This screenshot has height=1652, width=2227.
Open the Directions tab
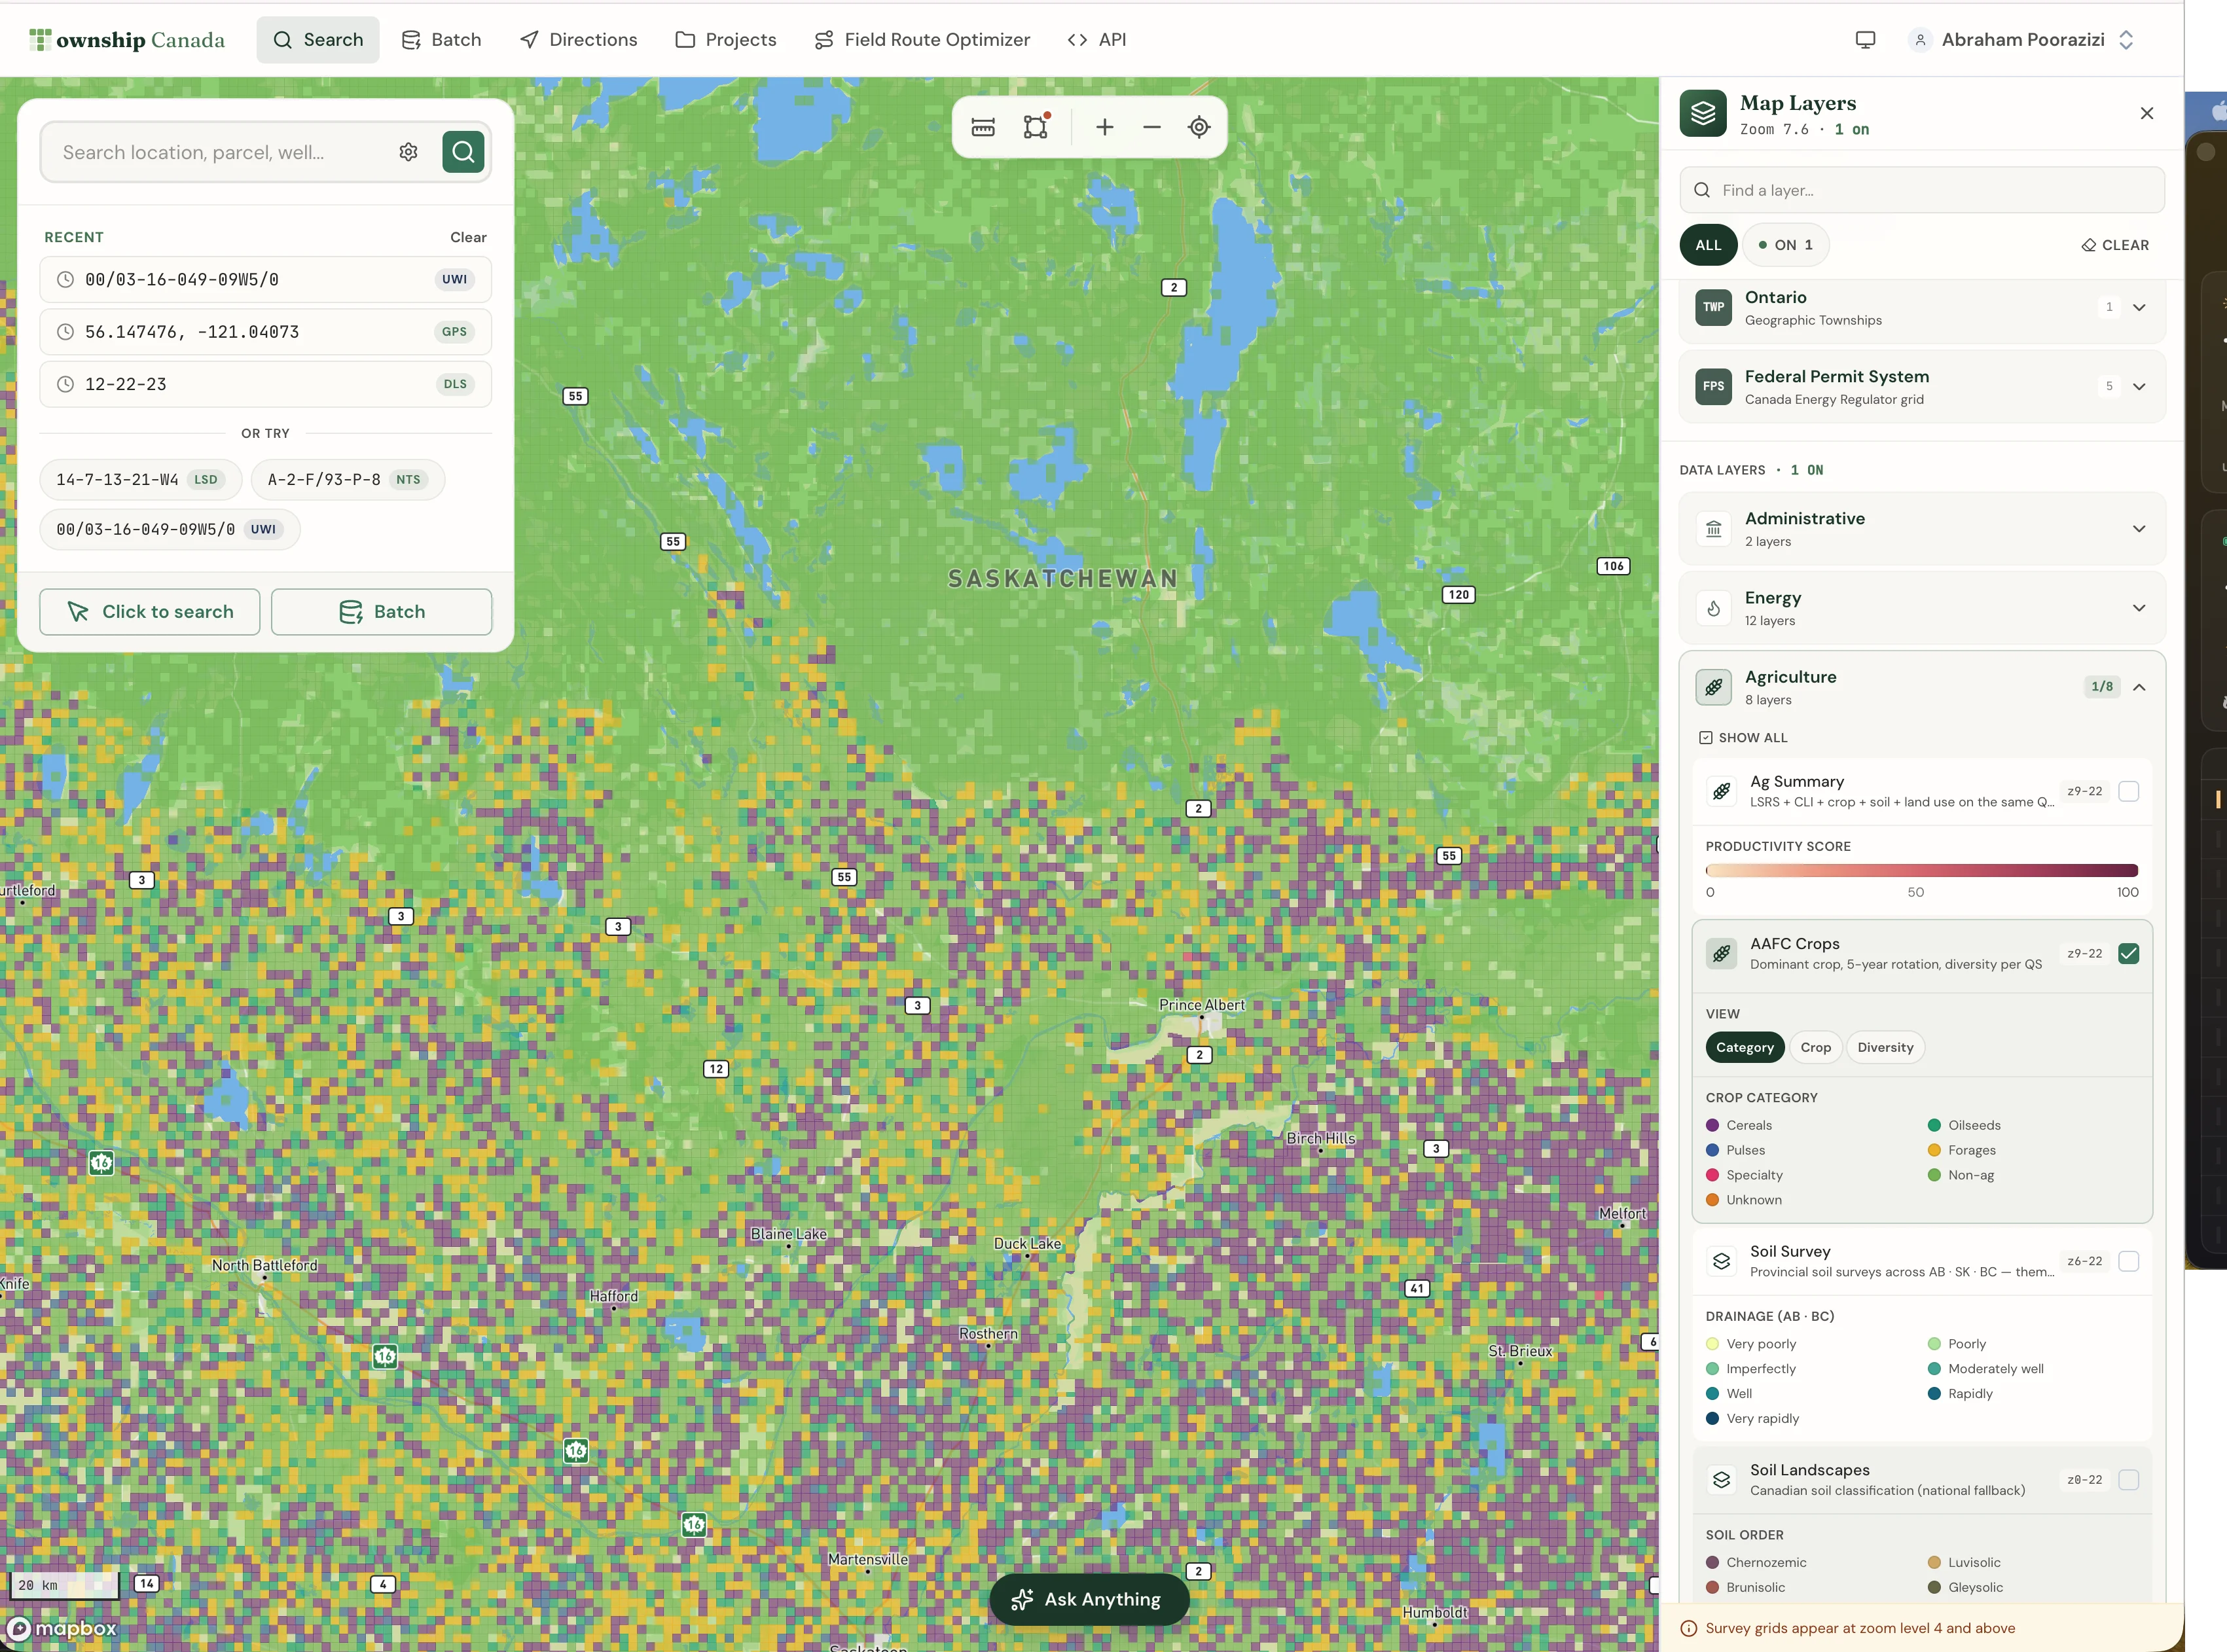coord(579,40)
